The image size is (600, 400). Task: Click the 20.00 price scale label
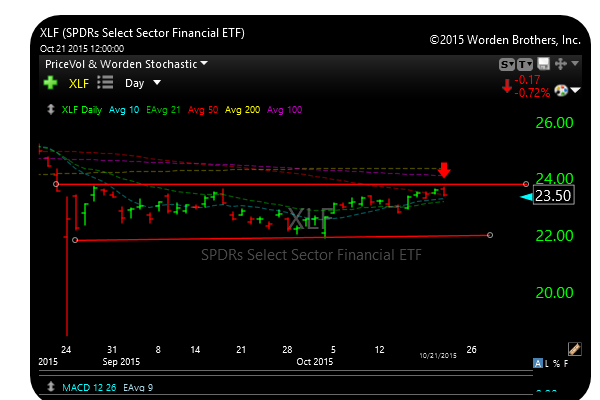coord(554,293)
